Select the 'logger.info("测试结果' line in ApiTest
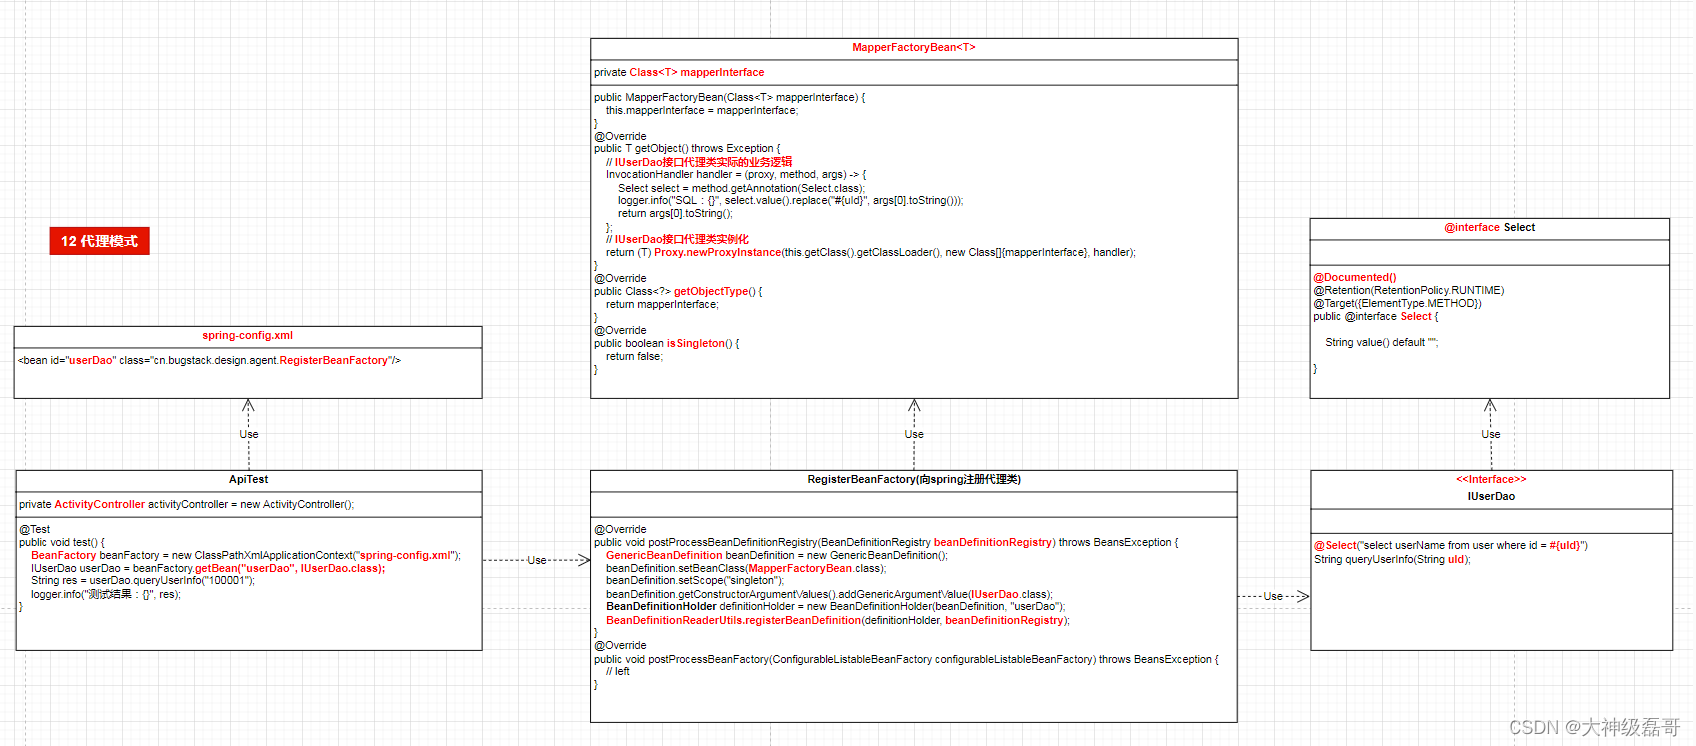The height and width of the screenshot is (746, 1696). [x=106, y=594]
